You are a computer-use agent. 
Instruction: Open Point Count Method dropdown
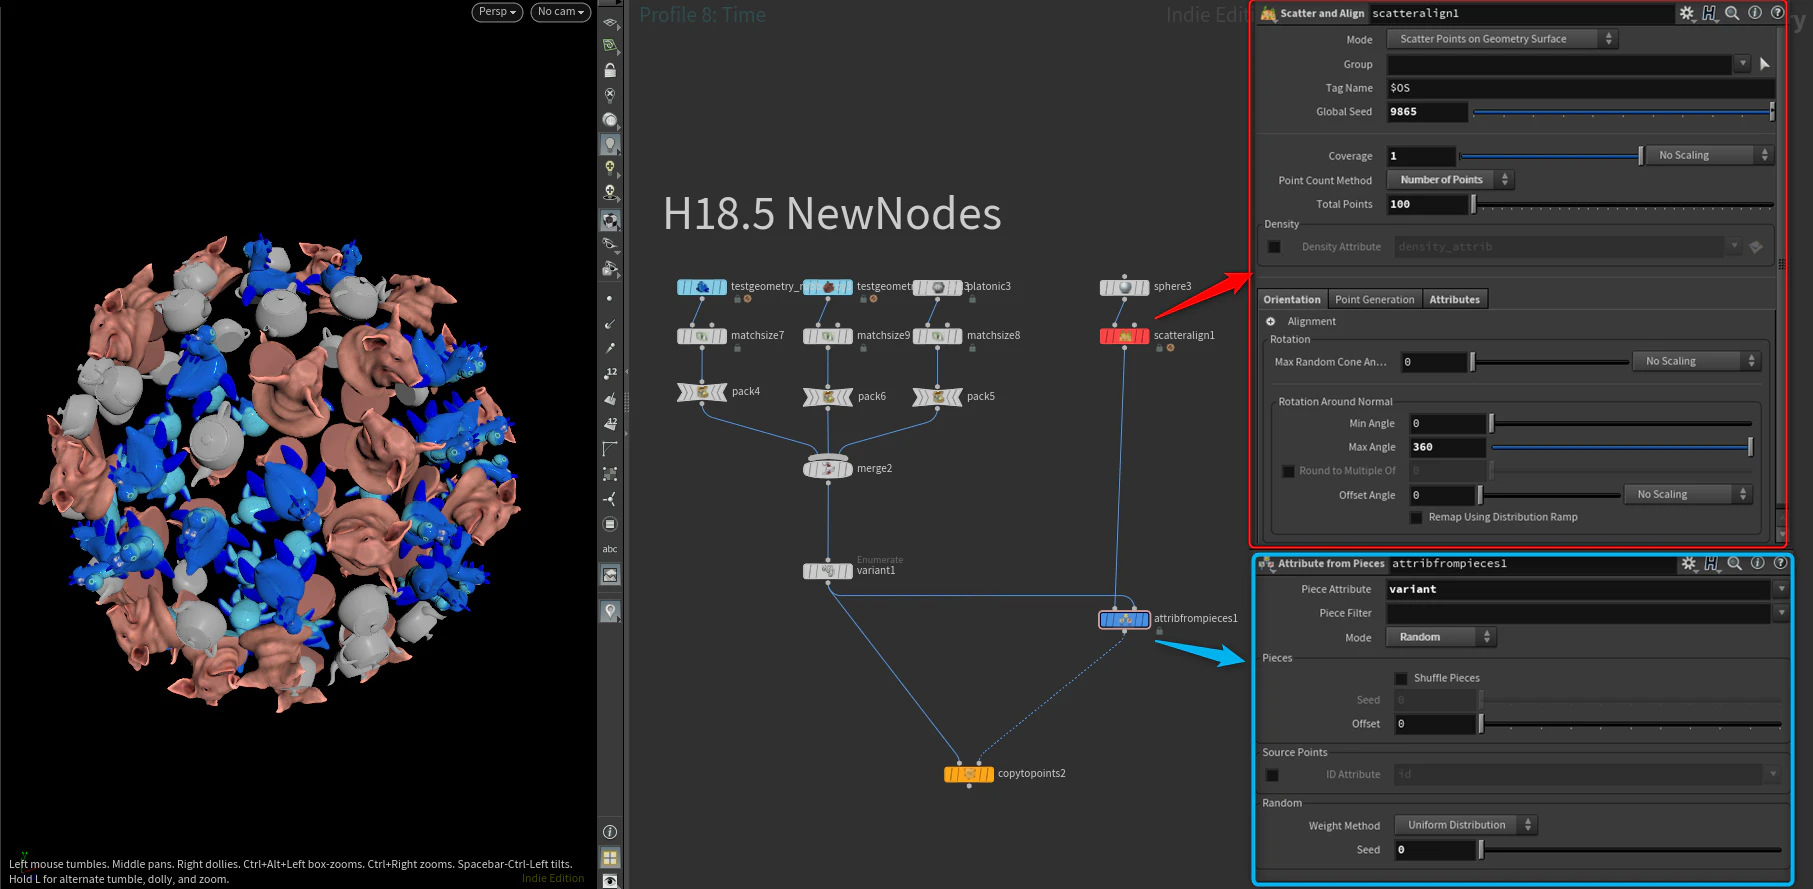tap(1450, 180)
